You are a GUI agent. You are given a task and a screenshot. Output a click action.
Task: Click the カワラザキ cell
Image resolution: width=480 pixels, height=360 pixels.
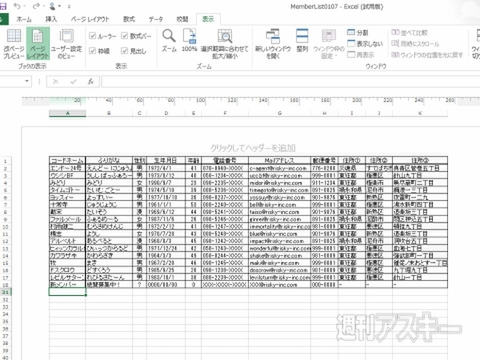(x=67, y=255)
